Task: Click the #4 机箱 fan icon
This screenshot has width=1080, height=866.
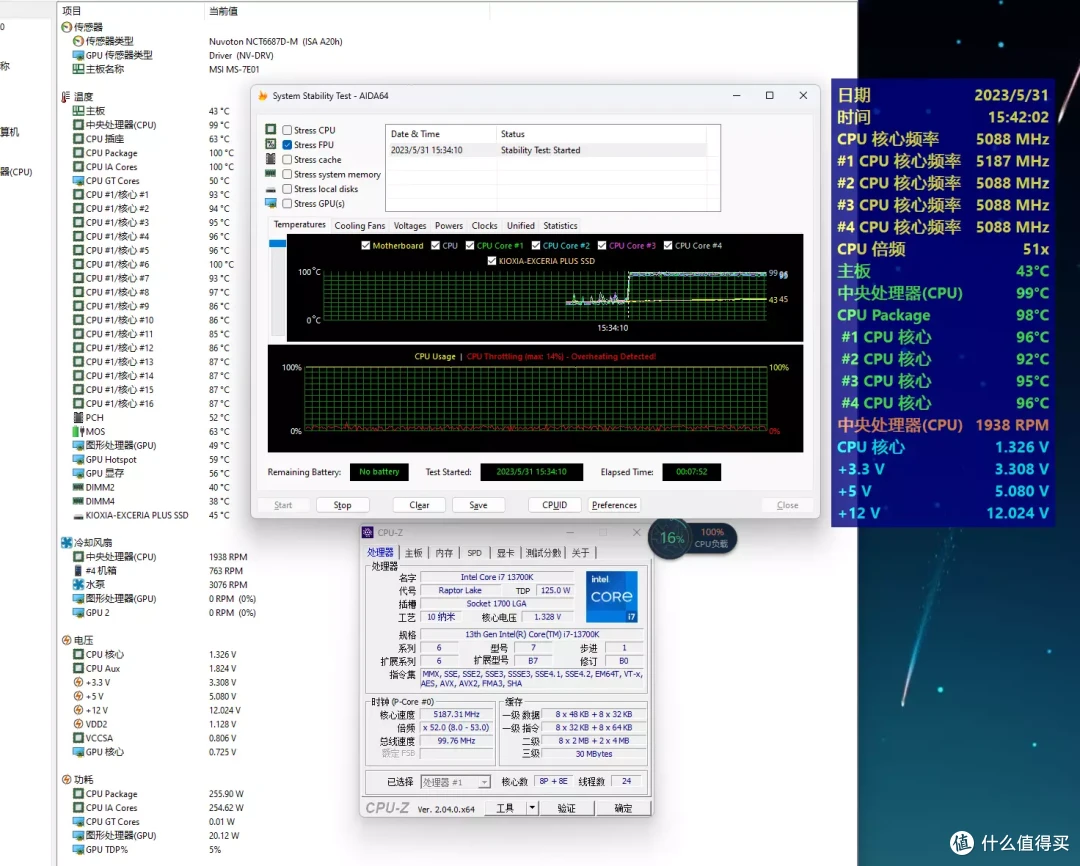Action: [x=78, y=570]
